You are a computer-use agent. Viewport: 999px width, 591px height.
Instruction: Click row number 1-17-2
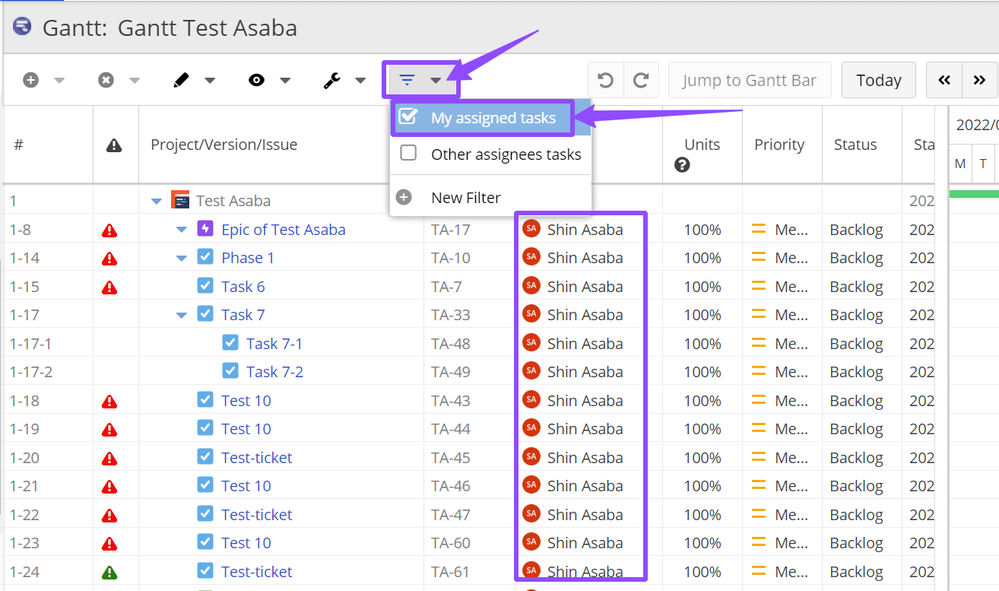(x=31, y=373)
